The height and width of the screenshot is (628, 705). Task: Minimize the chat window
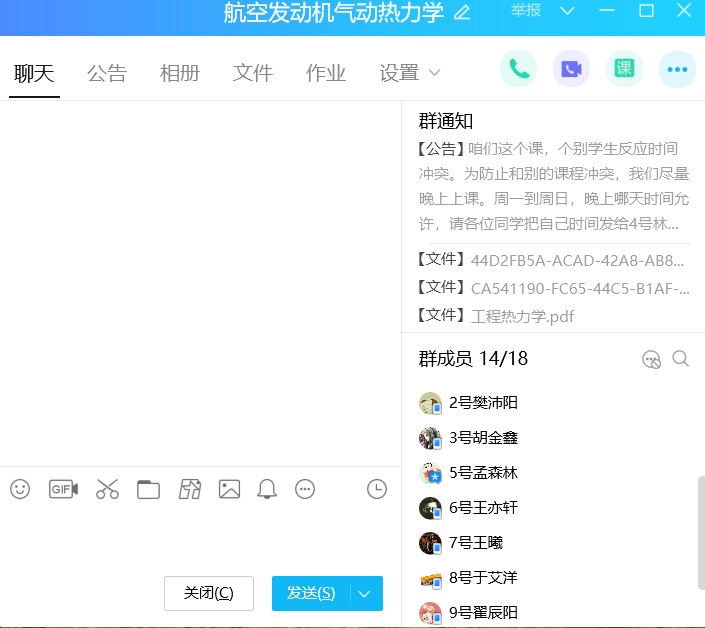point(607,11)
